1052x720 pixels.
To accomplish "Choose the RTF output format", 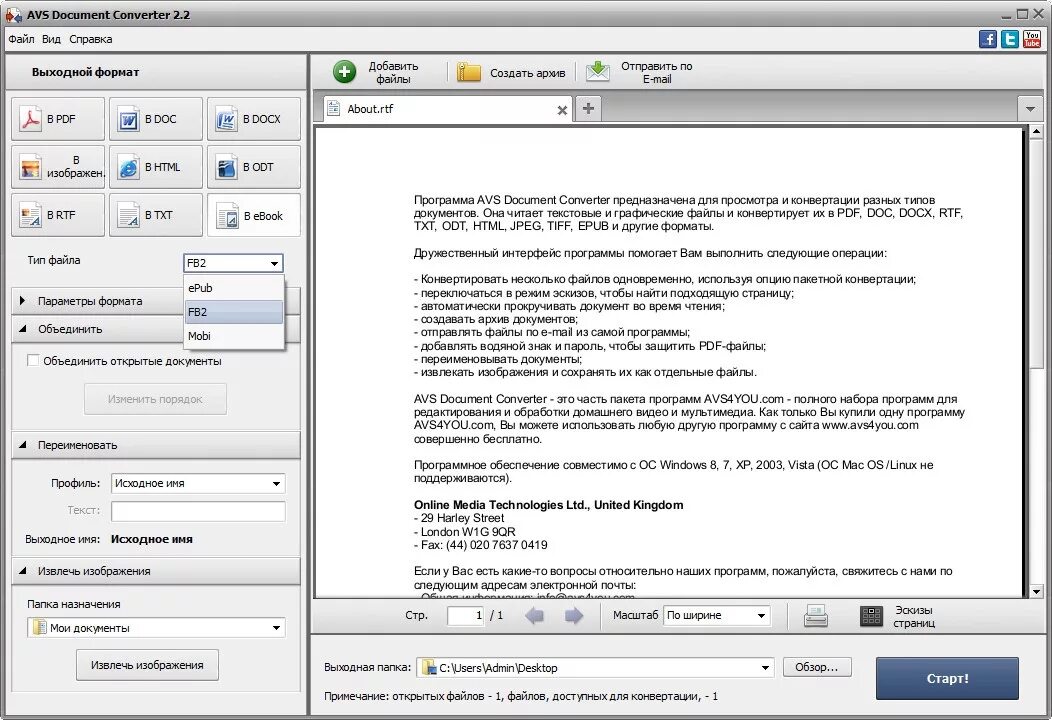I will point(58,215).
